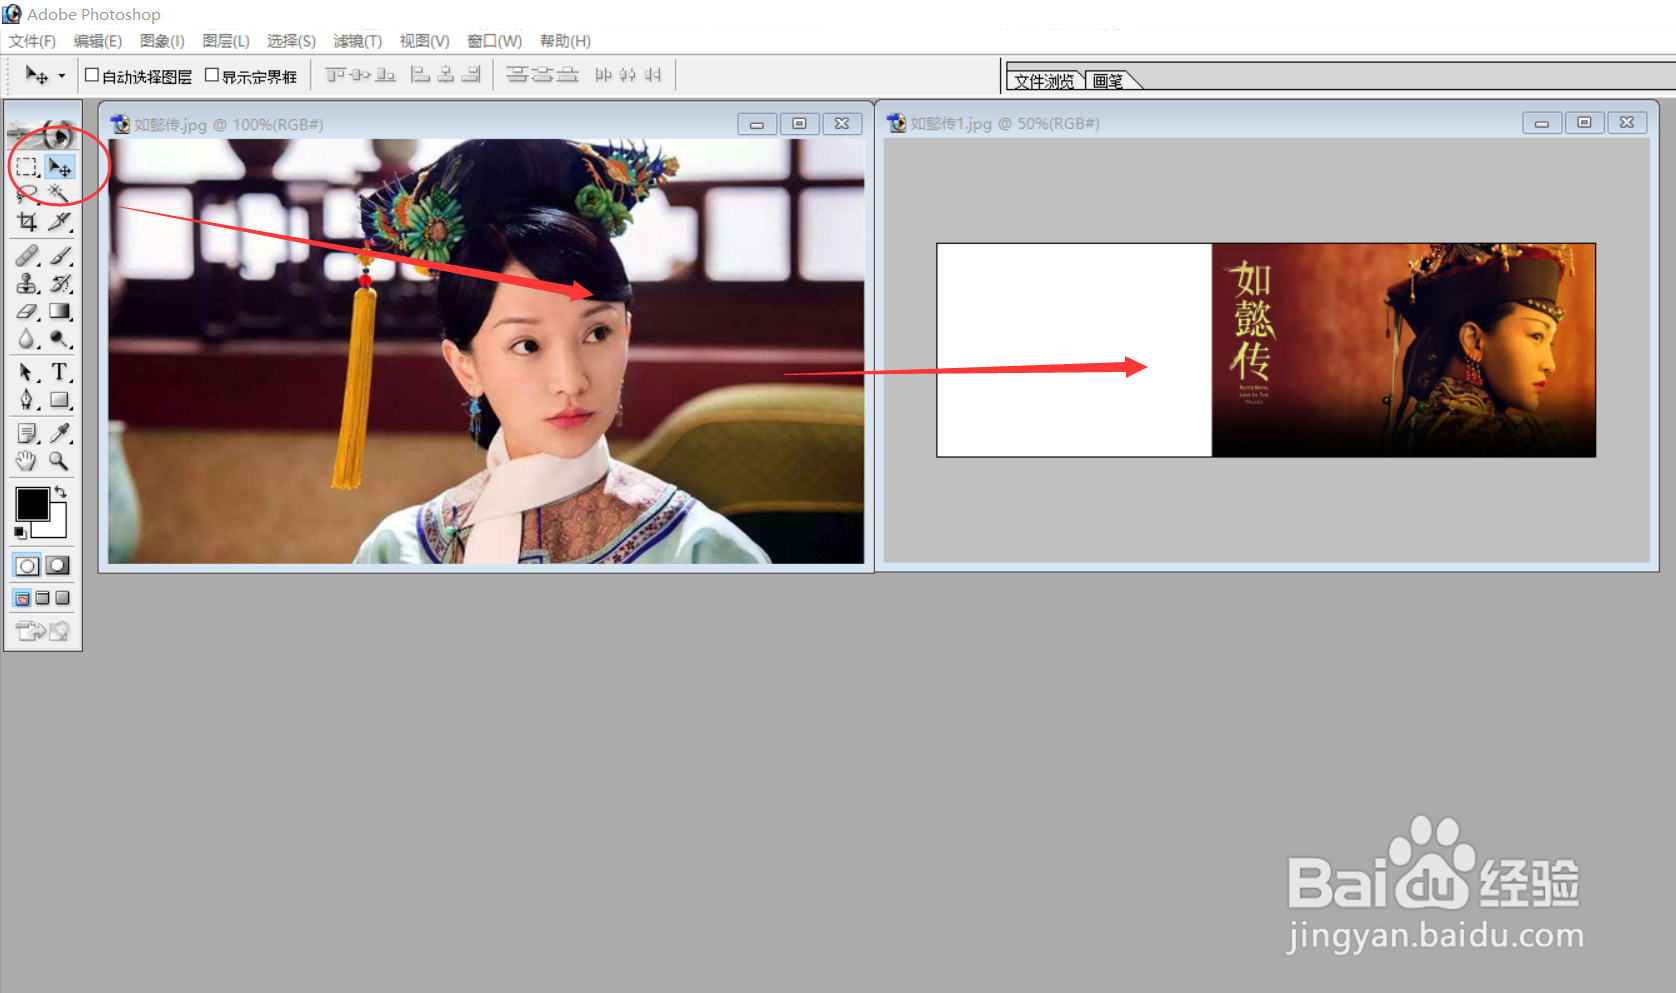Open the 选择(S) menu
This screenshot has height=993, width=1676.
[291, 41]
